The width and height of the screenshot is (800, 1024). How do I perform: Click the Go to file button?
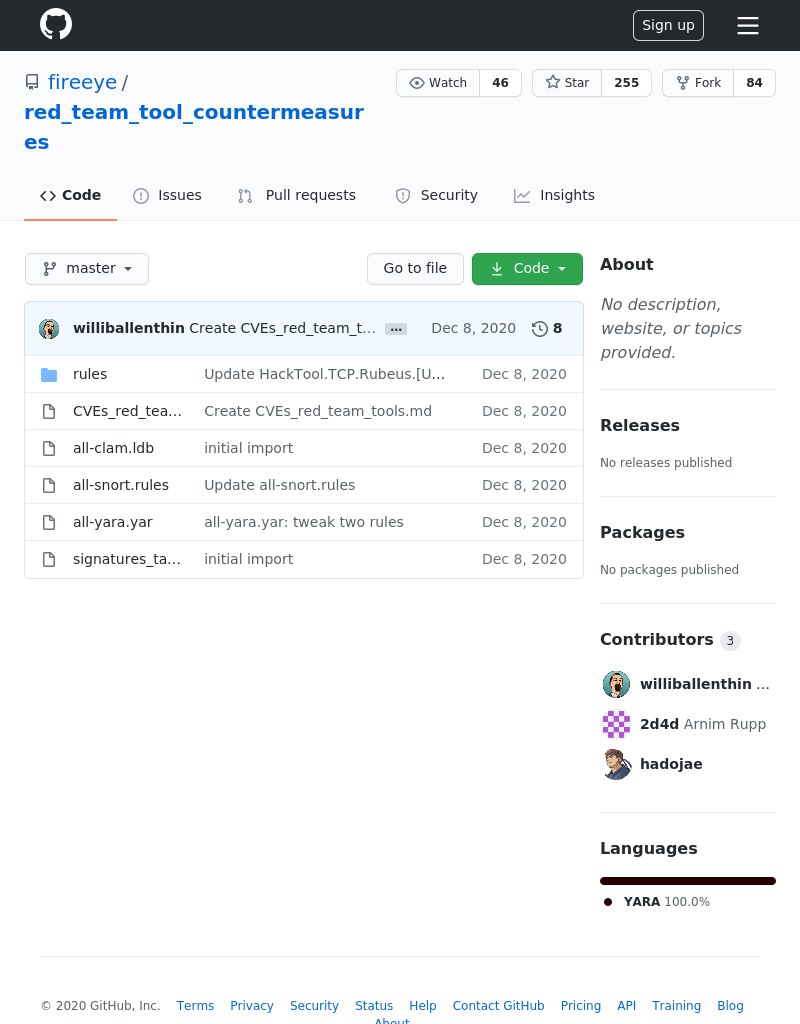pos(415,268)
